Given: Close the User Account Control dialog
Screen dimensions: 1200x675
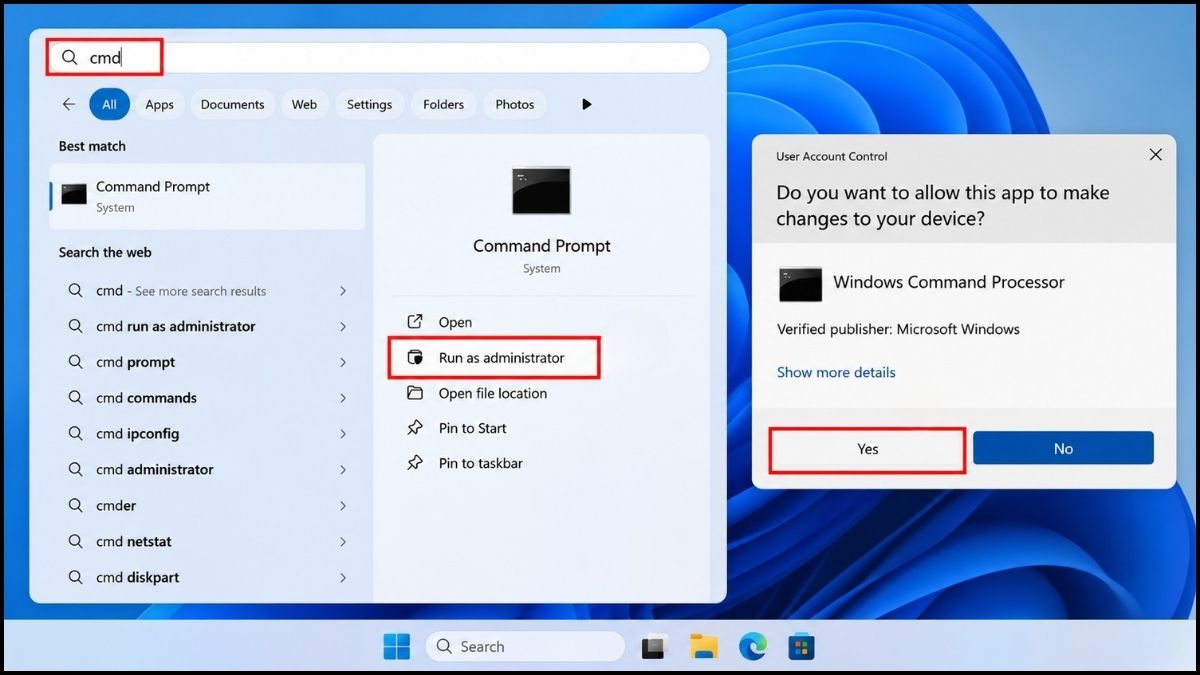Looking at the screenshot, I should point(1155,155).
